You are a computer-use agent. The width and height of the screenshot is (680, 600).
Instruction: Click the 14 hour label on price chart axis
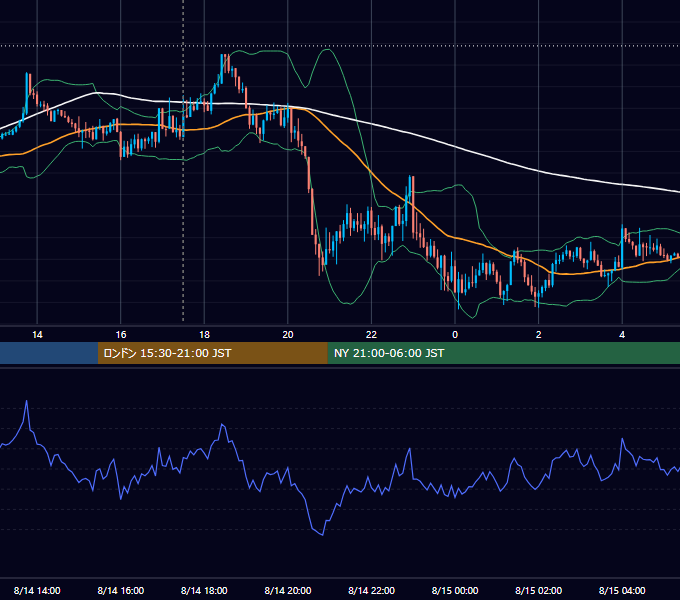click(x=37, y=335)
